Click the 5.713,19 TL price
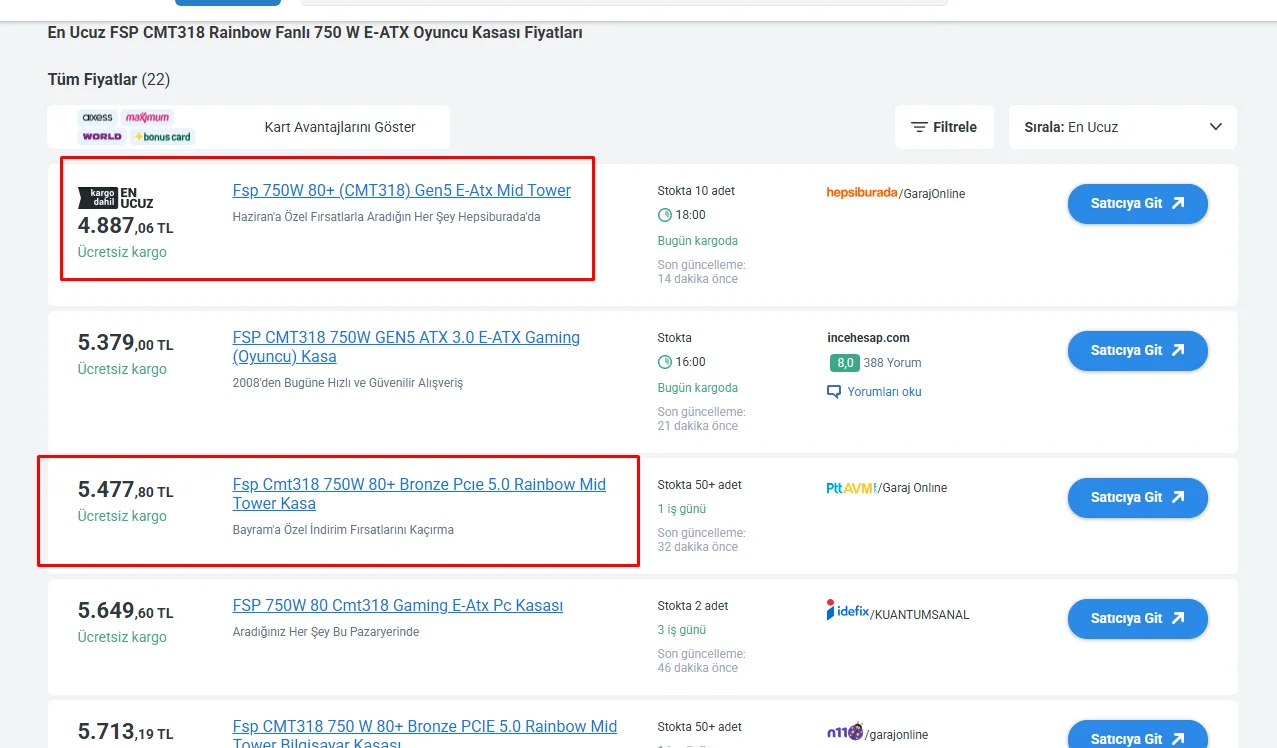Image resolution: width=1277 pixels, height=748 pixels. click(126, 732)
